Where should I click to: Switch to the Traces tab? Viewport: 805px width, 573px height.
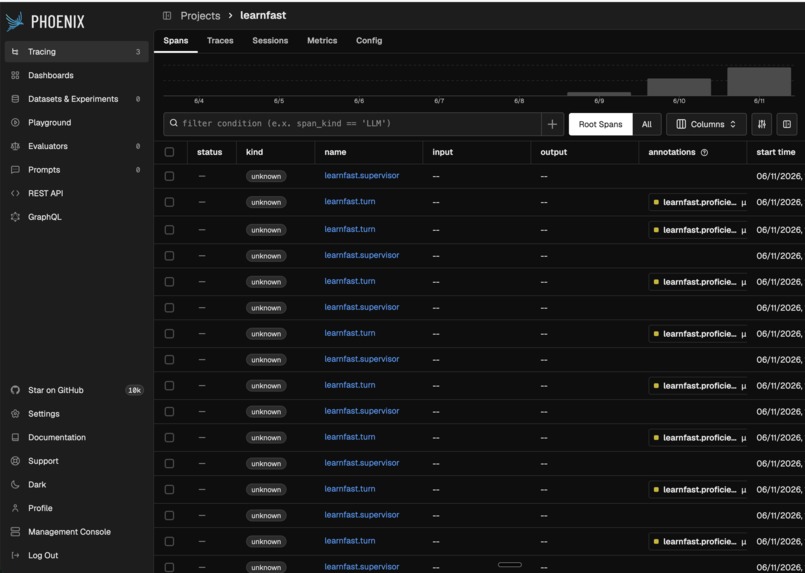pos(220,41)
